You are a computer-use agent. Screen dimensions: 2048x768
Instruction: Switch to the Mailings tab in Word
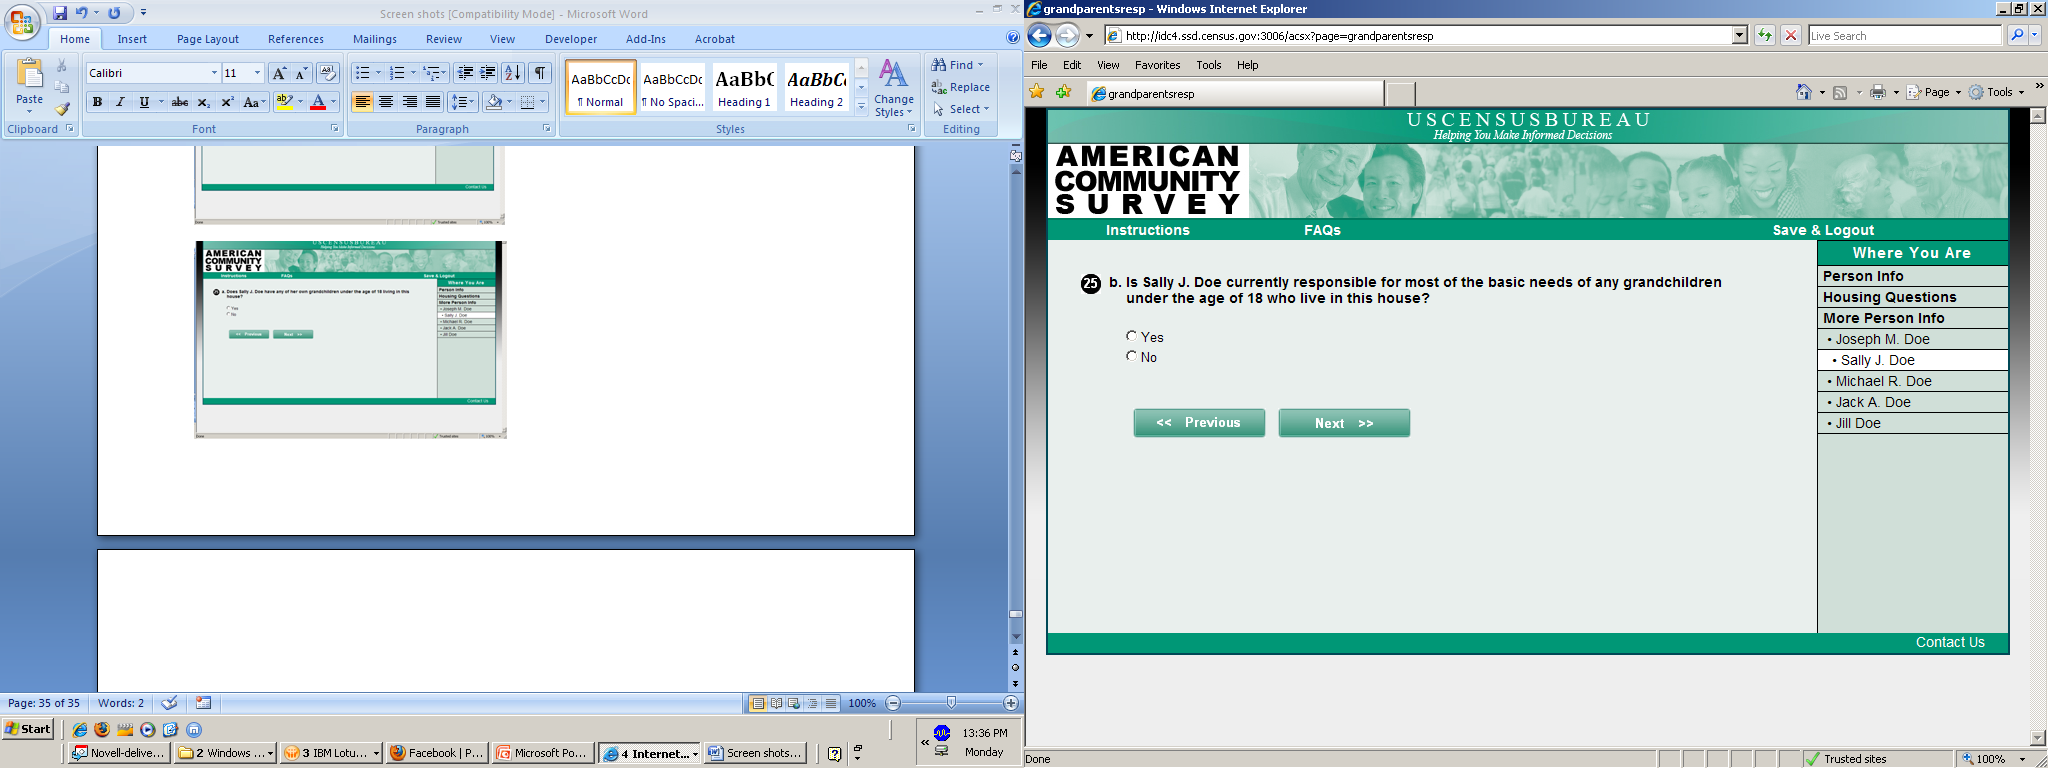pyautogui.click(x=375, y=39)
